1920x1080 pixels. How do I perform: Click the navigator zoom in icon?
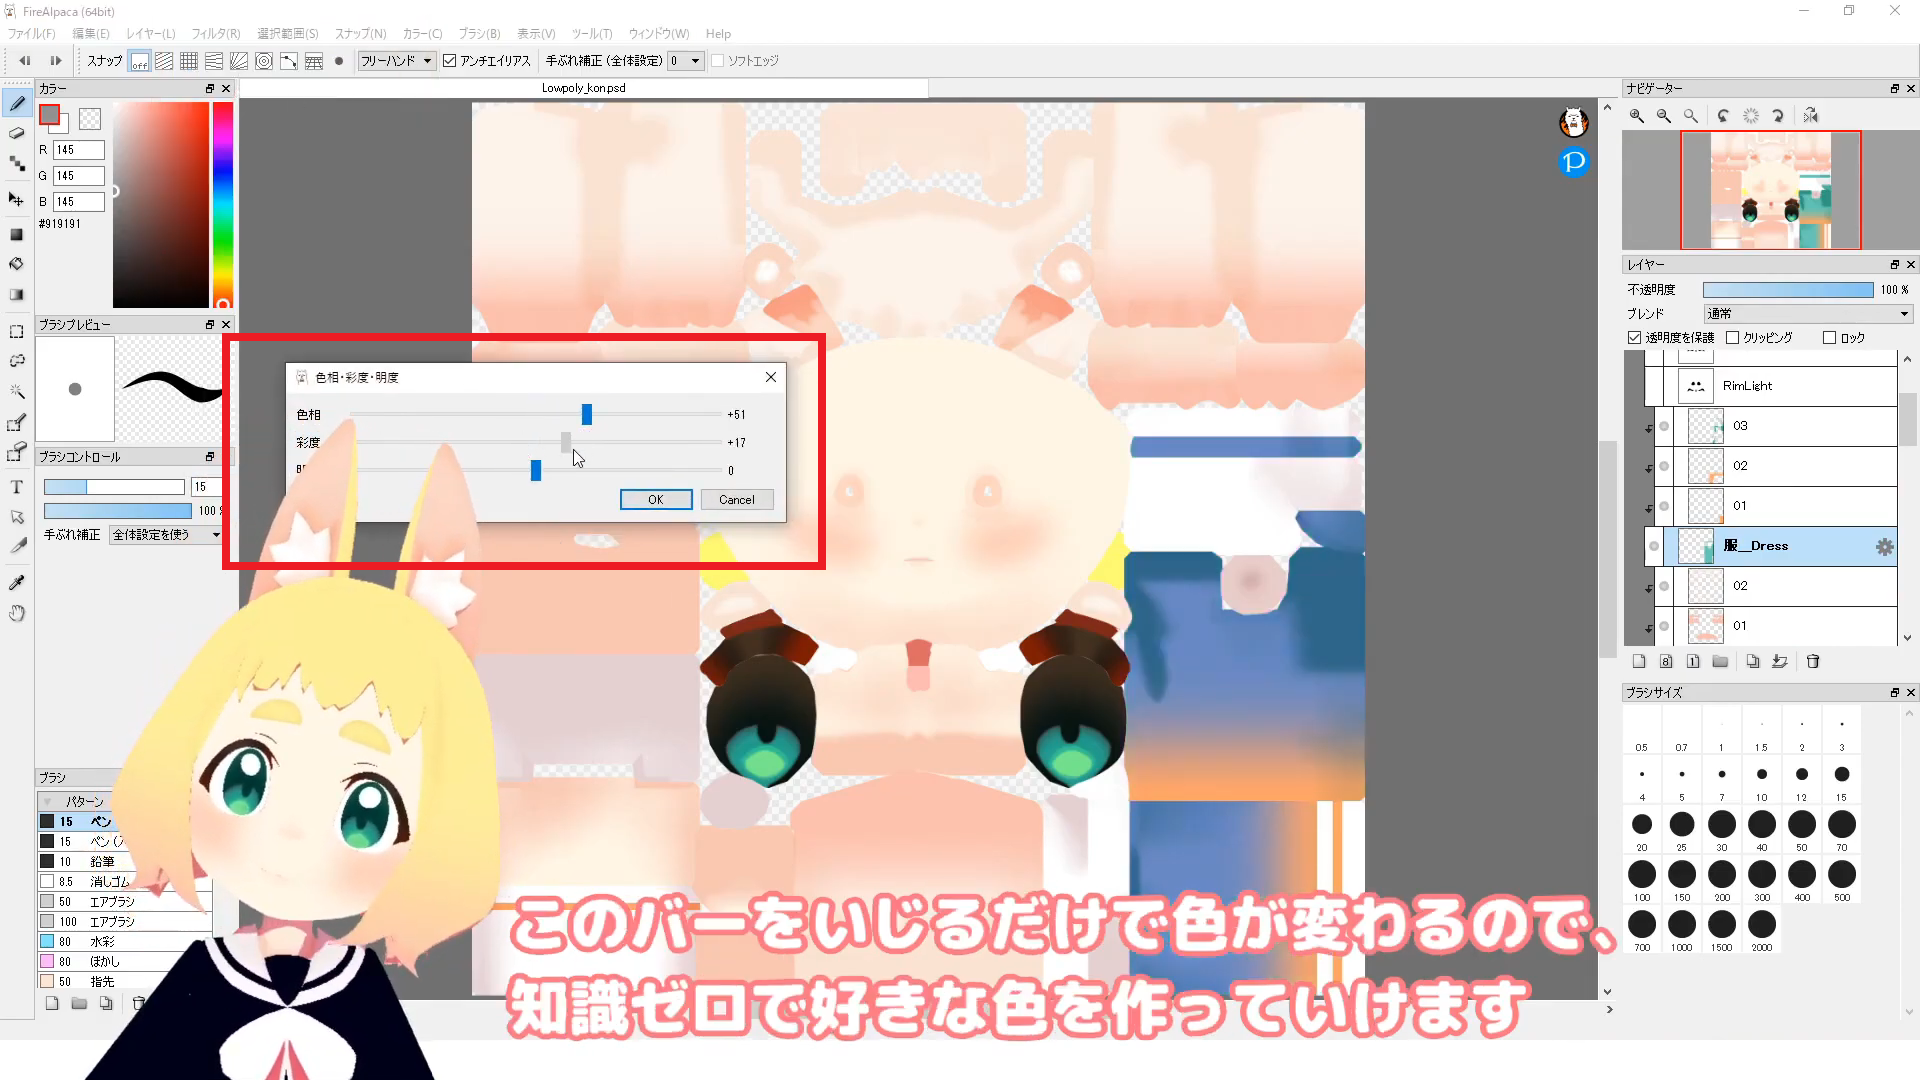(1637, 116)
